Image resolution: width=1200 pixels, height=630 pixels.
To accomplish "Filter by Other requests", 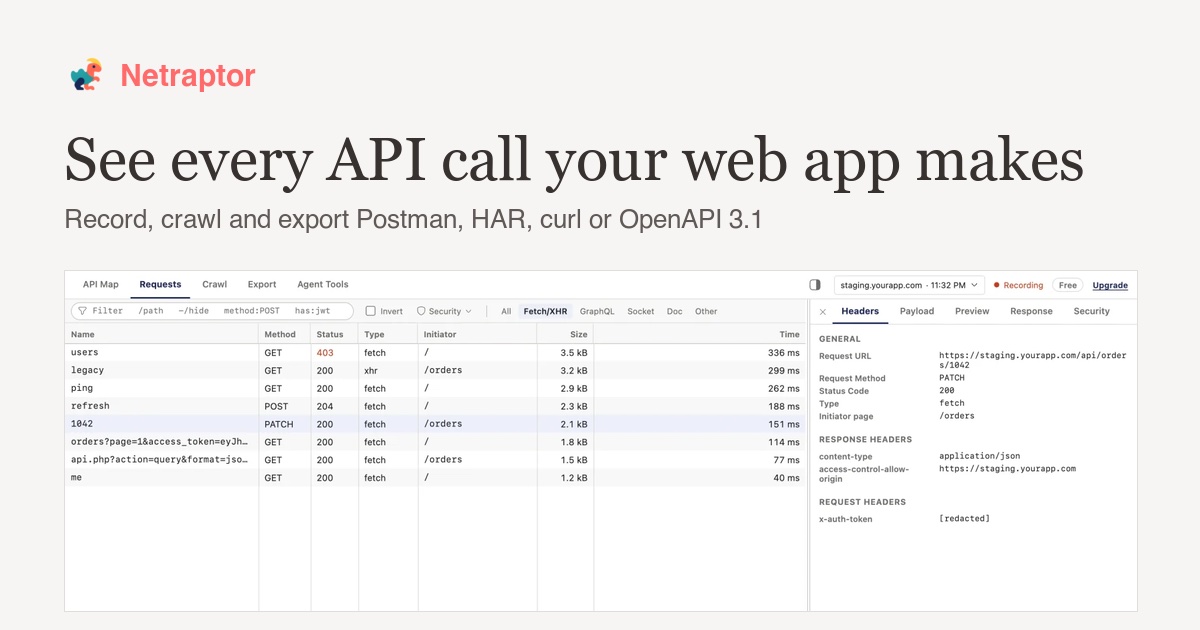I will (706, 311).
